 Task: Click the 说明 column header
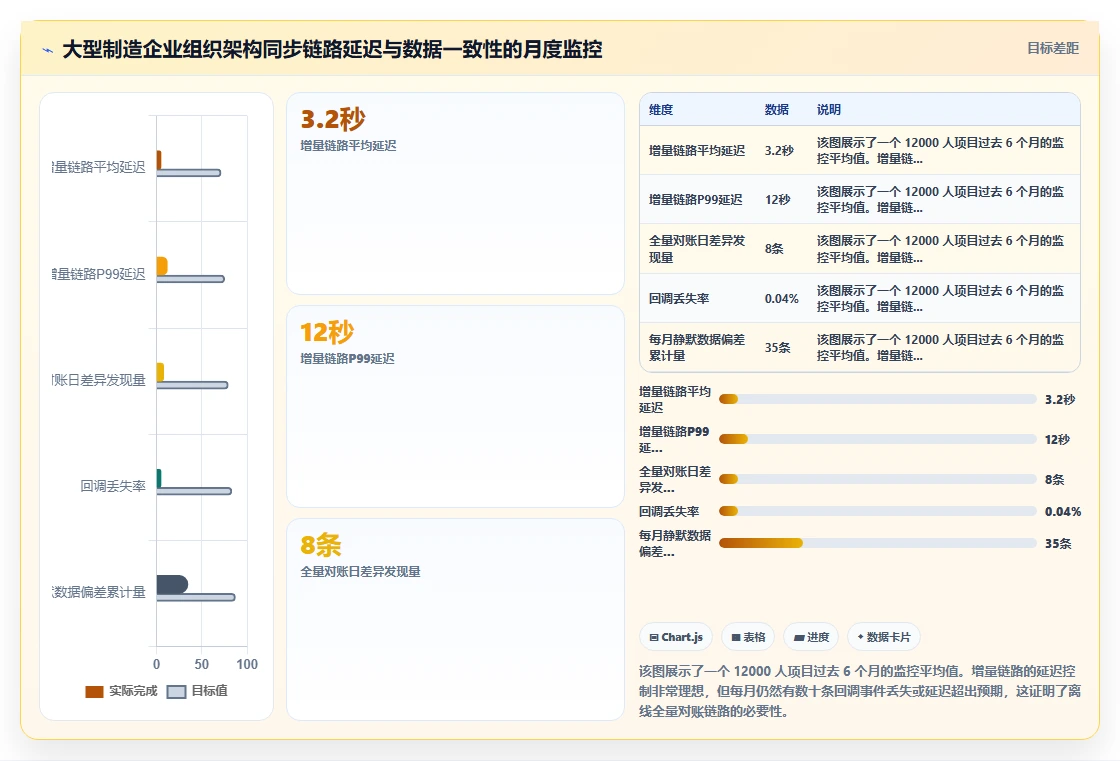(x=829, y=109)
